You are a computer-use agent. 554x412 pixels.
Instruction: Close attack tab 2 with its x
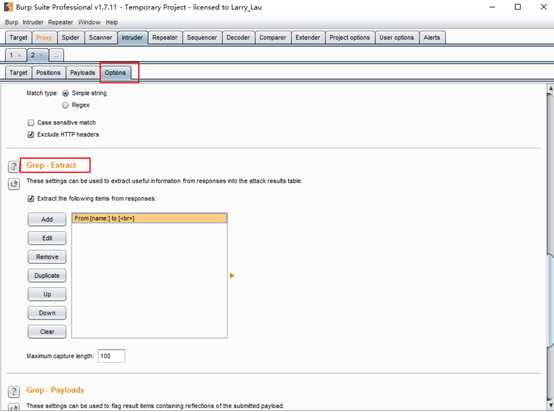[41, 55]
